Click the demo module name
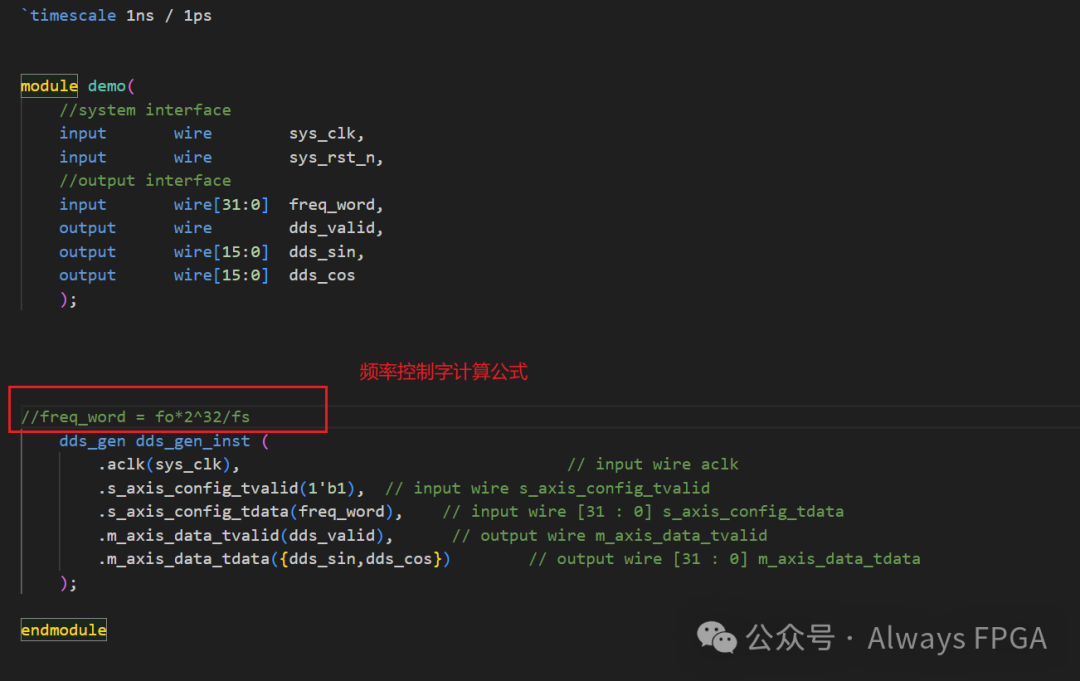Viewport: 1080px width, 681px height. click(107, 86)
